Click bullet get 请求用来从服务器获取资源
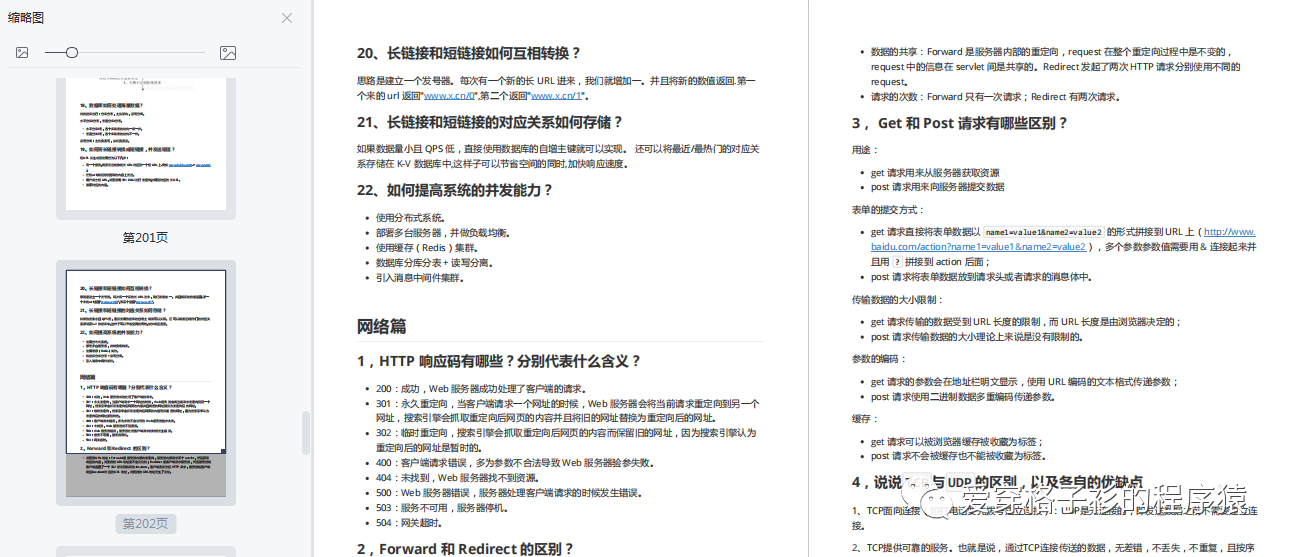1290x557 pixels. [935, 172]
